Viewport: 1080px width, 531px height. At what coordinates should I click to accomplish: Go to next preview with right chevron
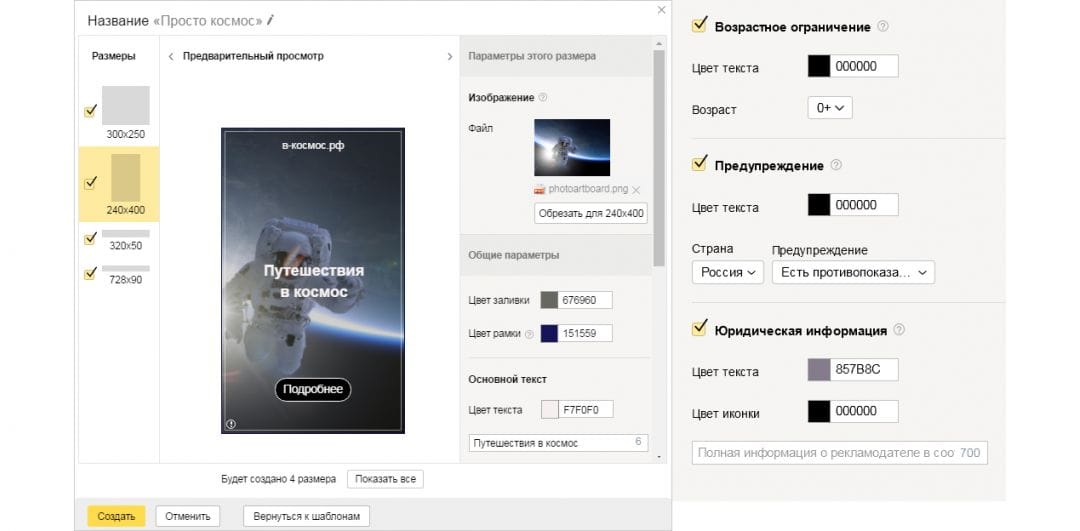point(450,56)
